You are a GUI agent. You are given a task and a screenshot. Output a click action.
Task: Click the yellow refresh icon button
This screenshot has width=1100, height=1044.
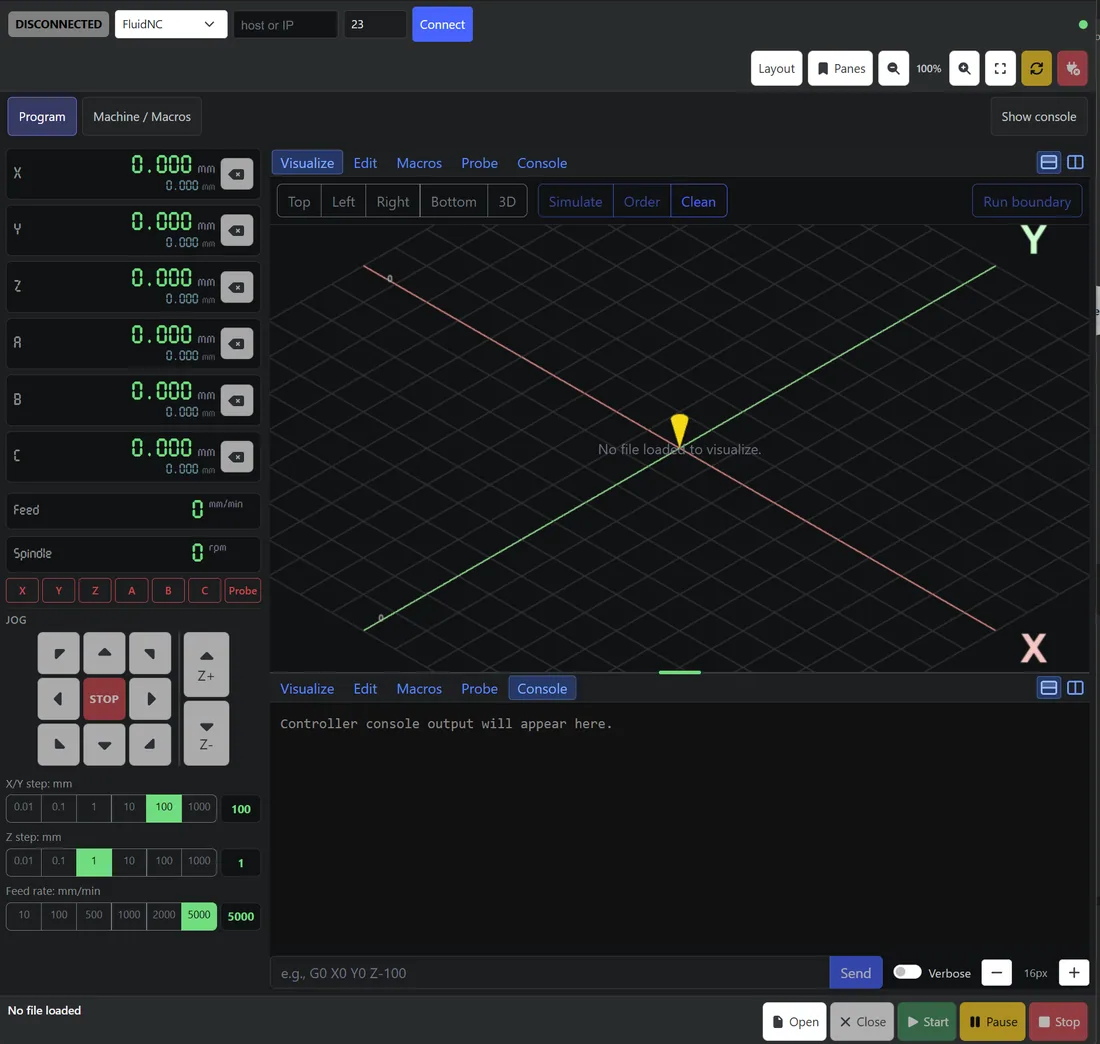(x=1036, y=68)
